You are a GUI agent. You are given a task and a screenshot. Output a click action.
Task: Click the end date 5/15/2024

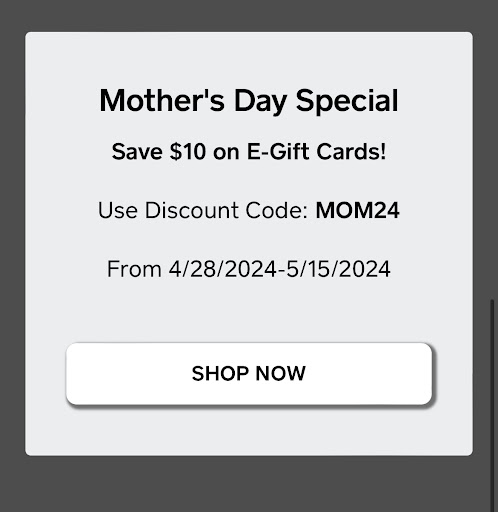(x=338, y=269)
